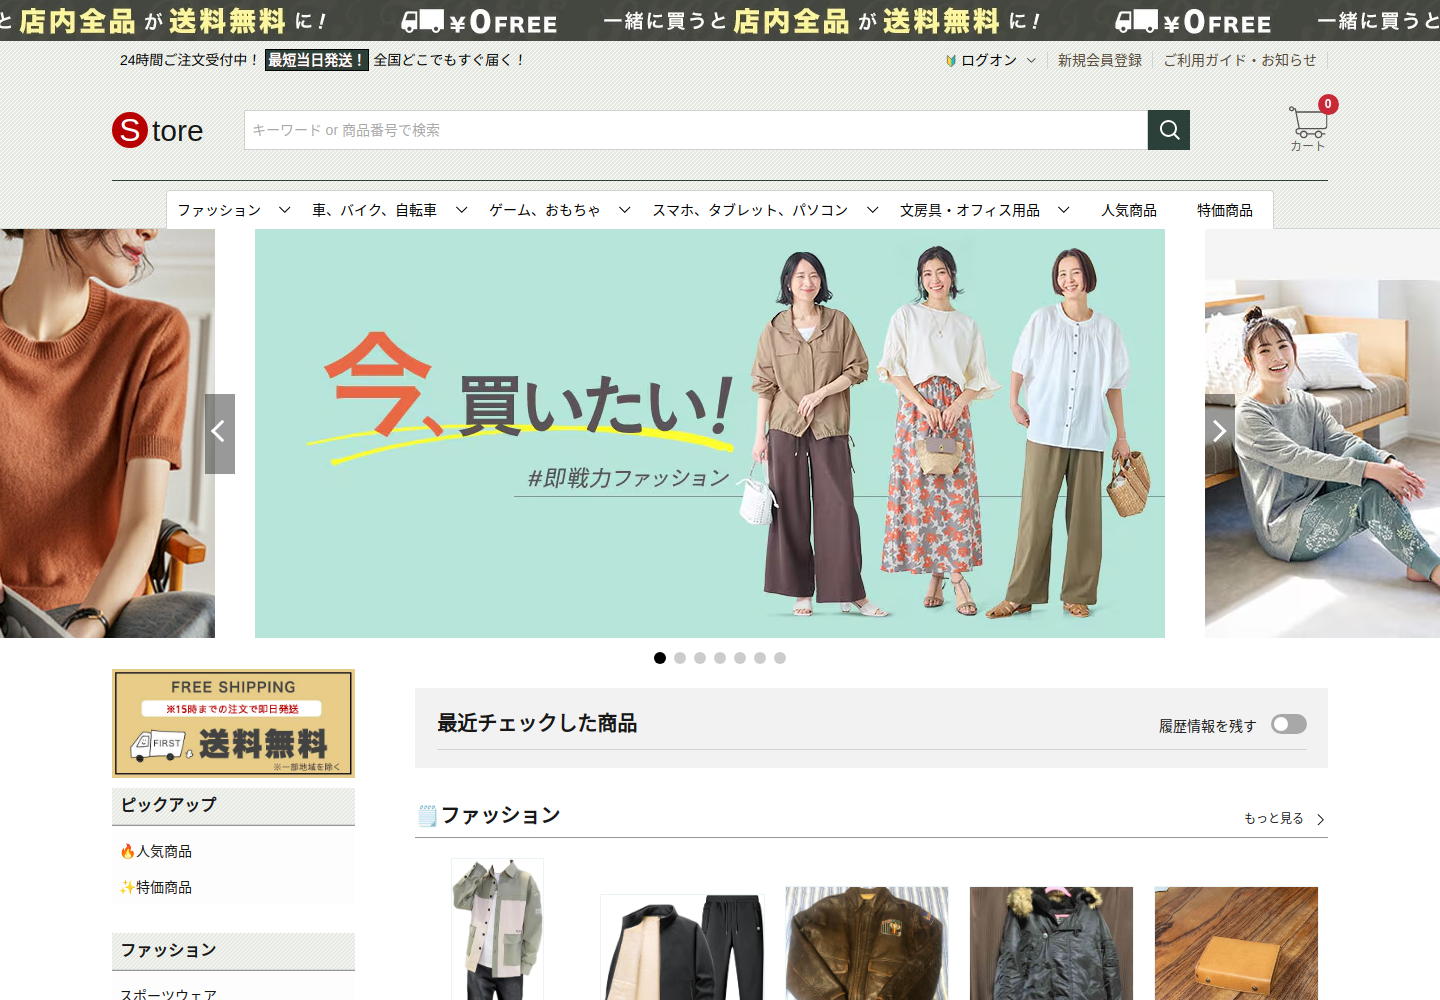Screen dimensions: 1440x1000
Task: Open the 新規会員登録 link
Action: (x=1100, y=61)
